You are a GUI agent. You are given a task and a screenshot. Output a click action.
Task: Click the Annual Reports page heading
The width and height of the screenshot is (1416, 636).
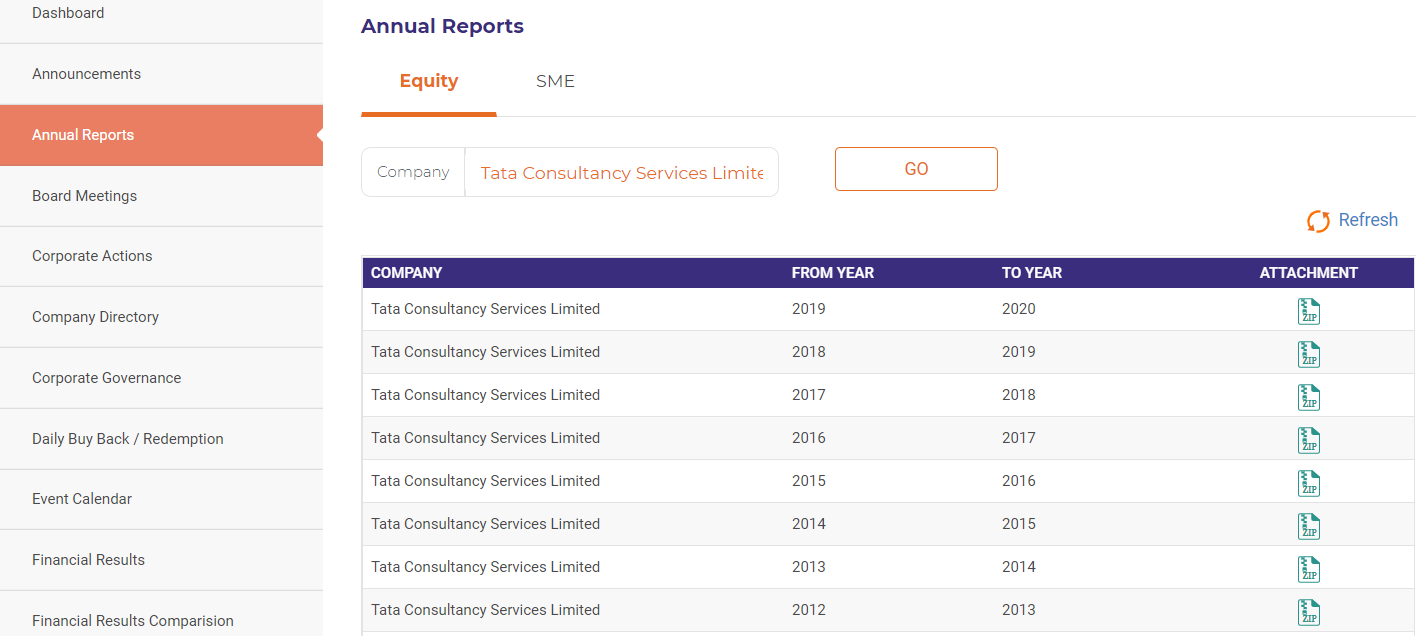pyautogui.click(x=442, y=26)
